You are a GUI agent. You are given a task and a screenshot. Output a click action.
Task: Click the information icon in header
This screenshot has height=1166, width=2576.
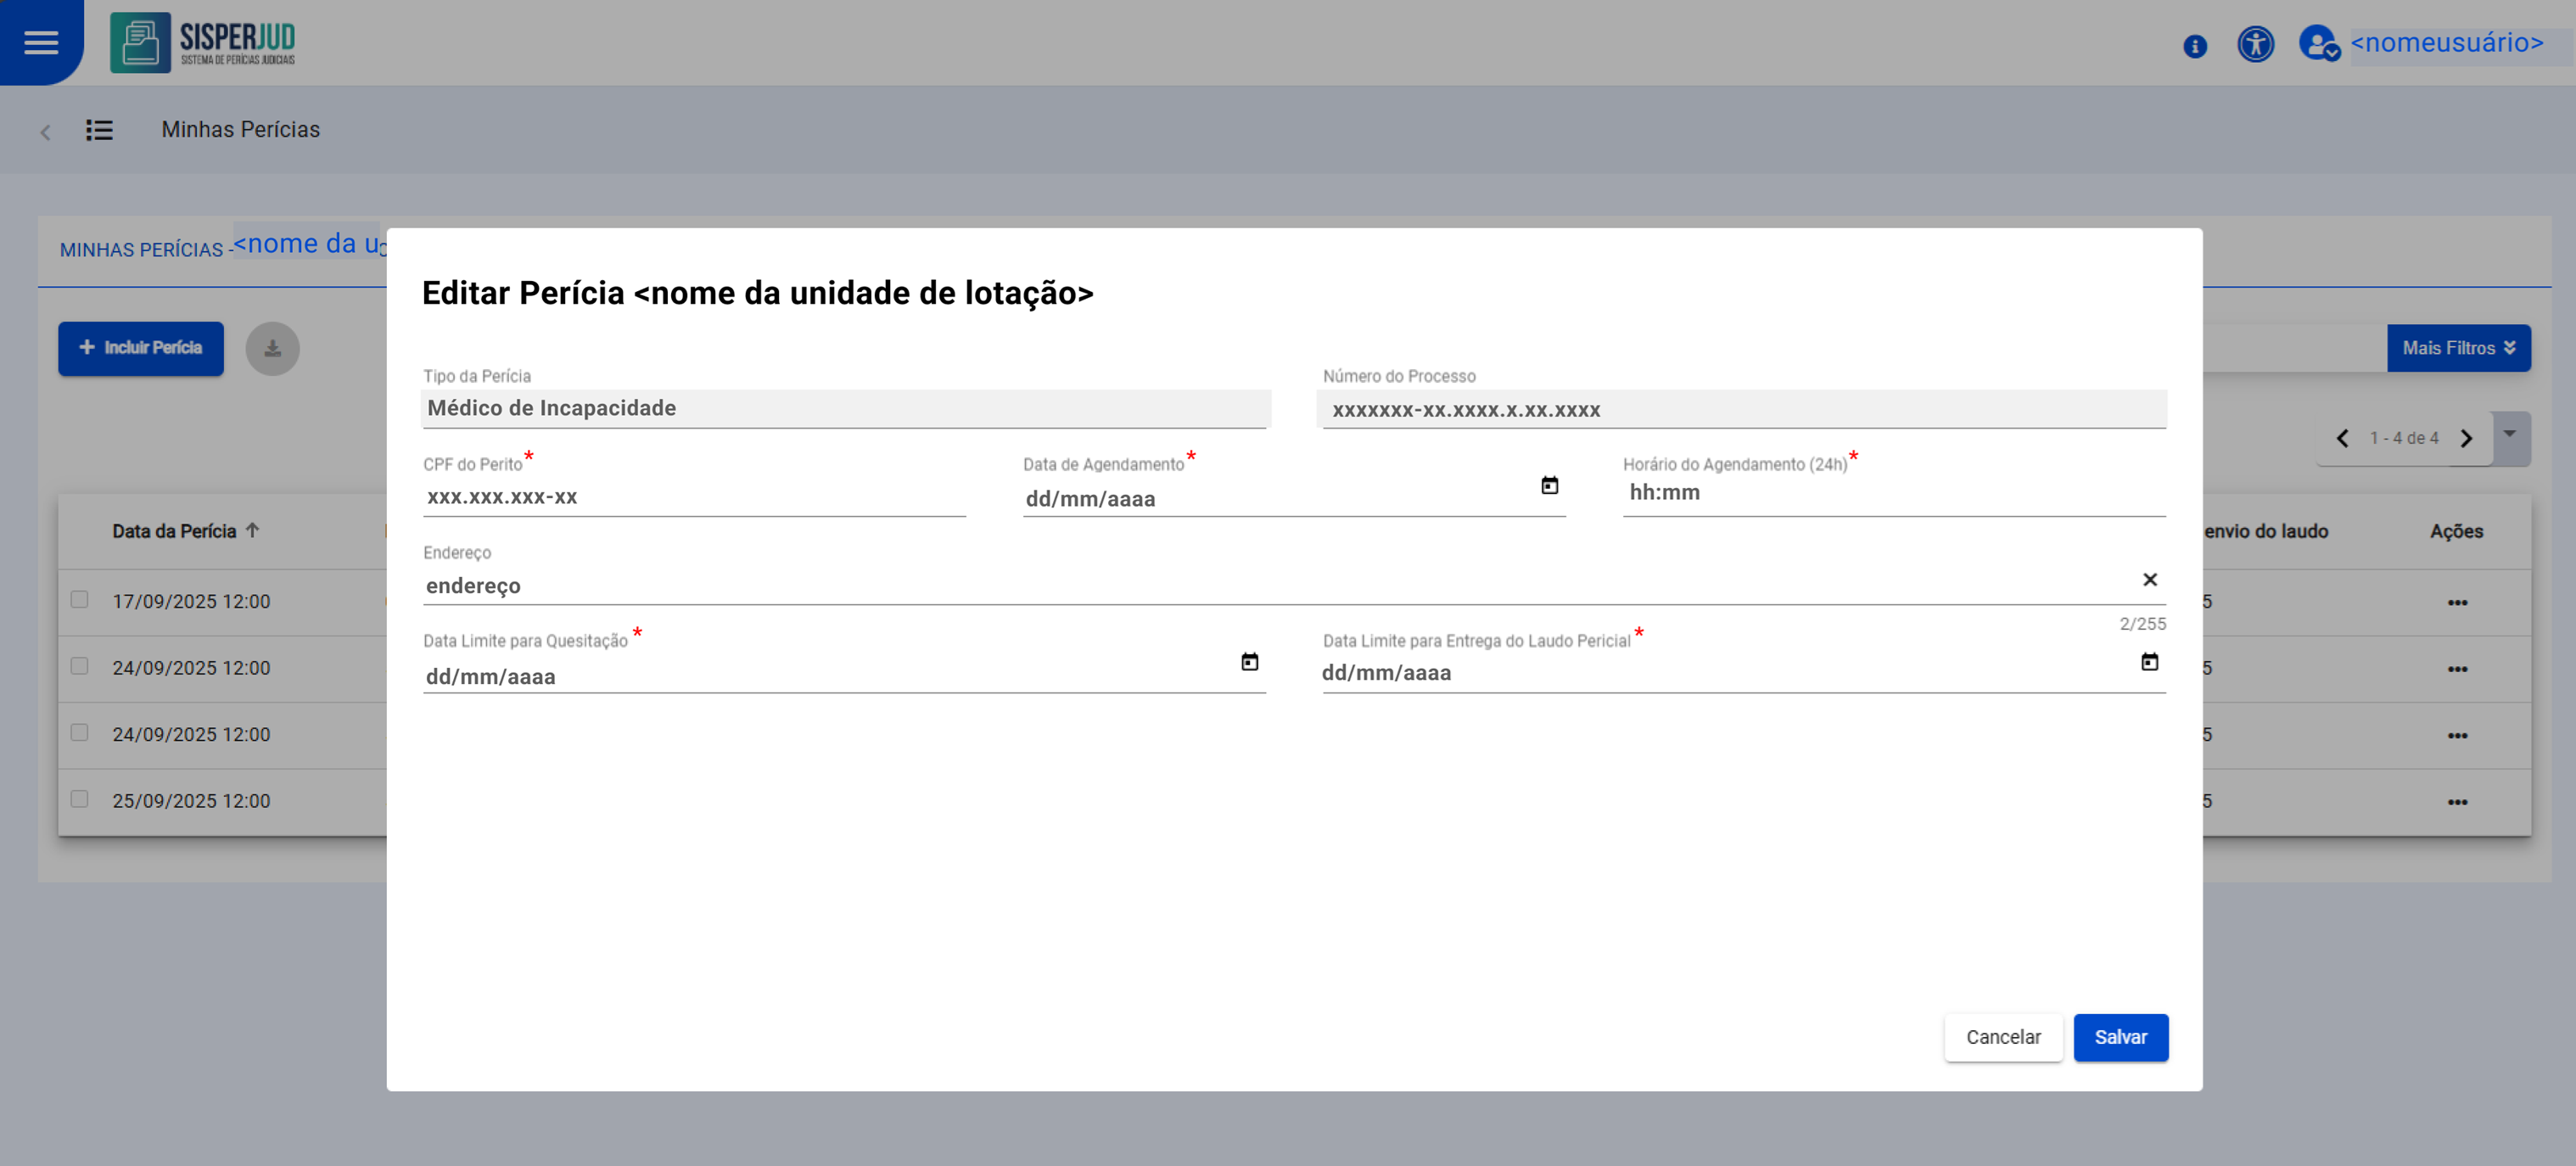click(2194, 46)
